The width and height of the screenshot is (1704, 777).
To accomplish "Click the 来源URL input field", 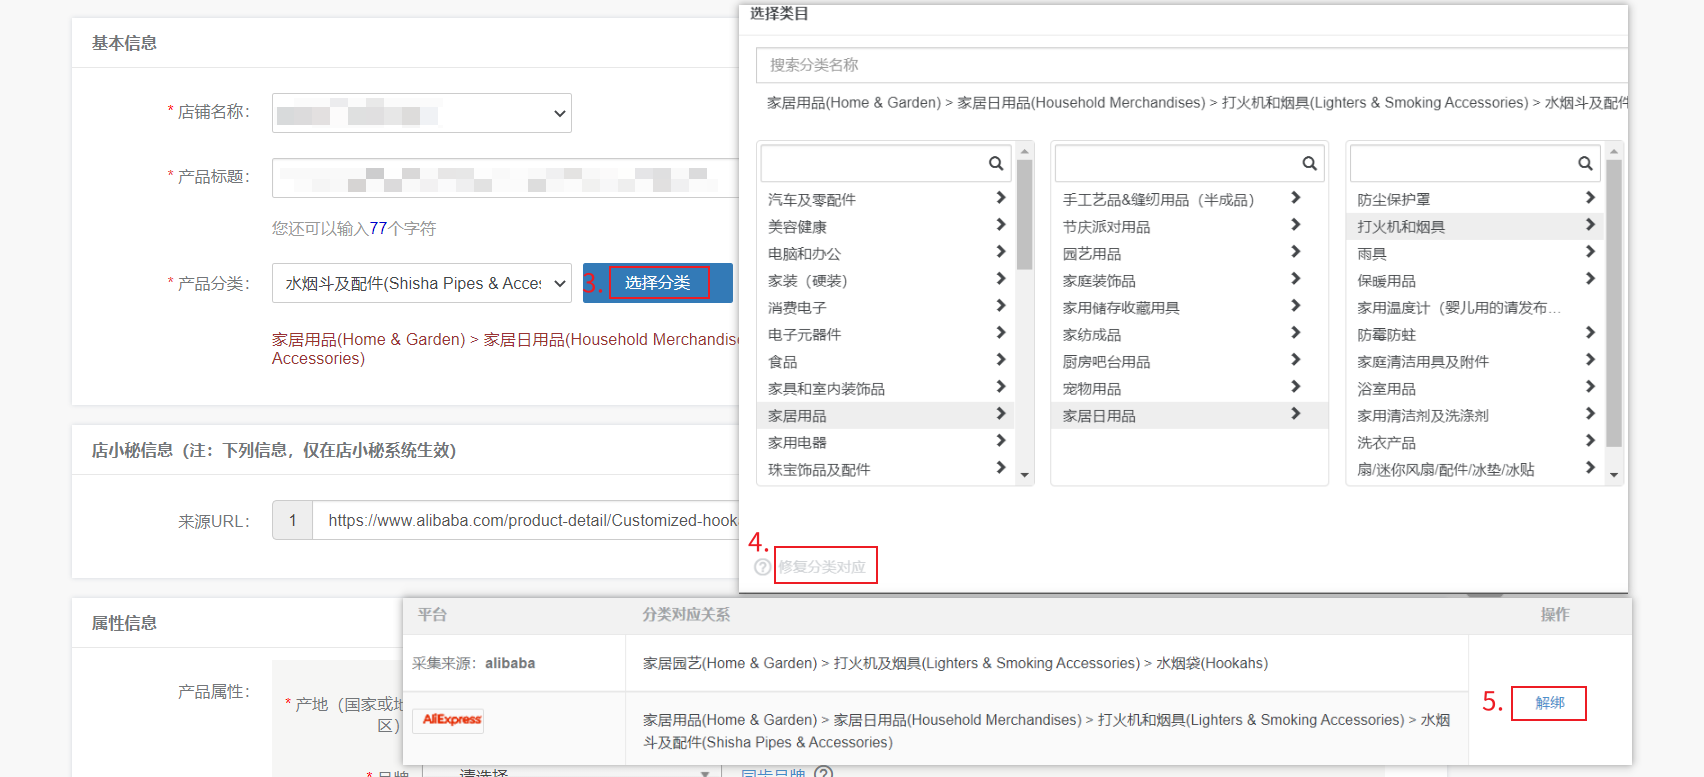I will [525, 520].
